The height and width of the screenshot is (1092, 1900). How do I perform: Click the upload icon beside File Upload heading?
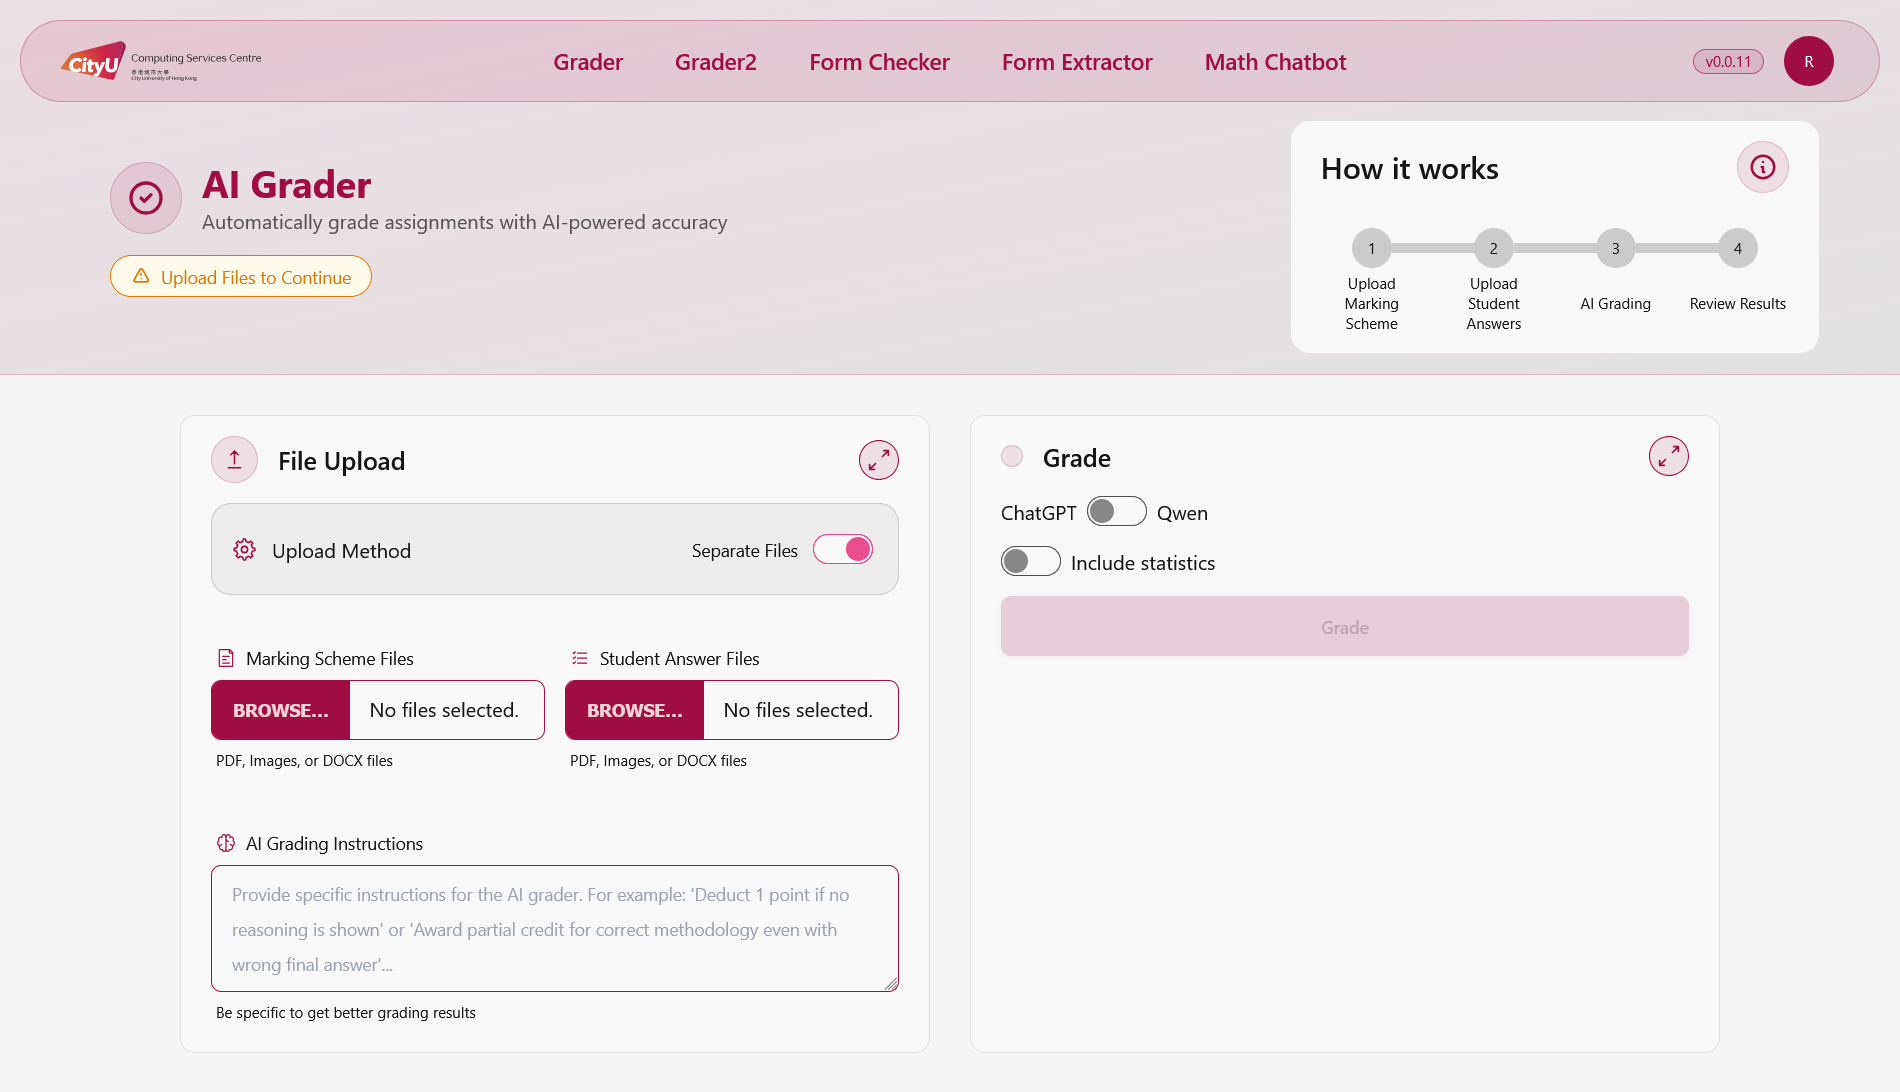234,459
